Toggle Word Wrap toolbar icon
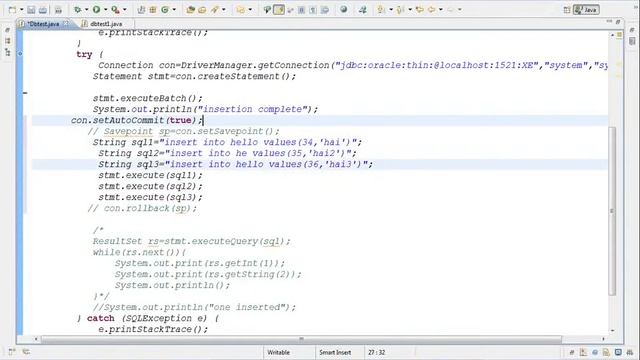The image size is (640, 360). click(x=291, y=9)
